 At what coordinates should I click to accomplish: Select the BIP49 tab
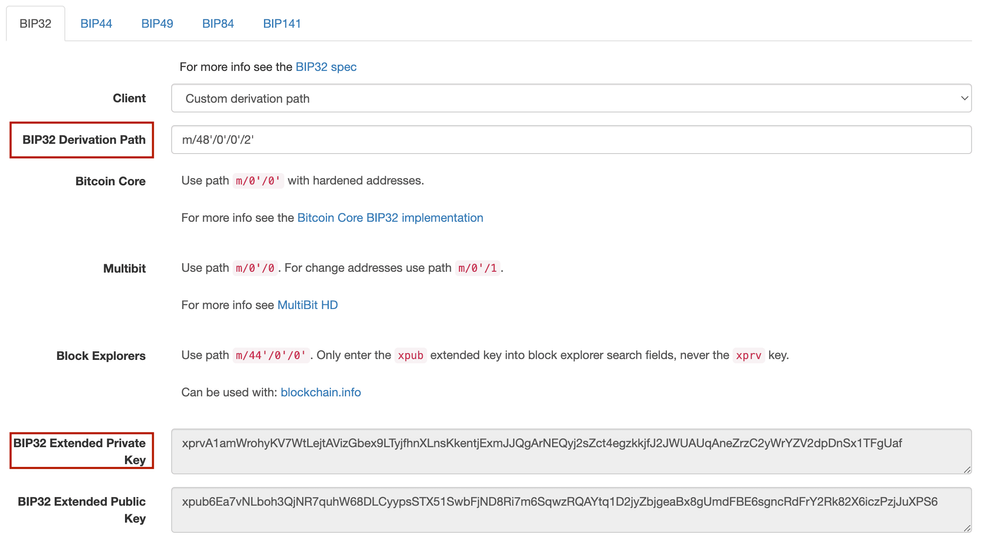157,23
